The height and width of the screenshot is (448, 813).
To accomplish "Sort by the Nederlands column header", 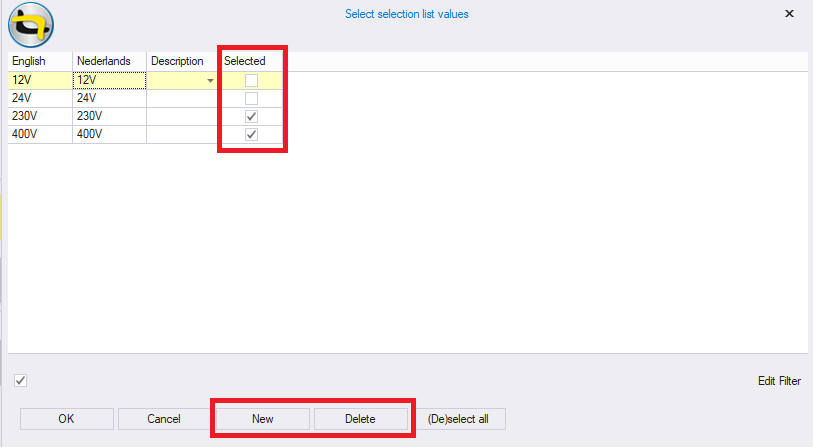I will [109, 61].
